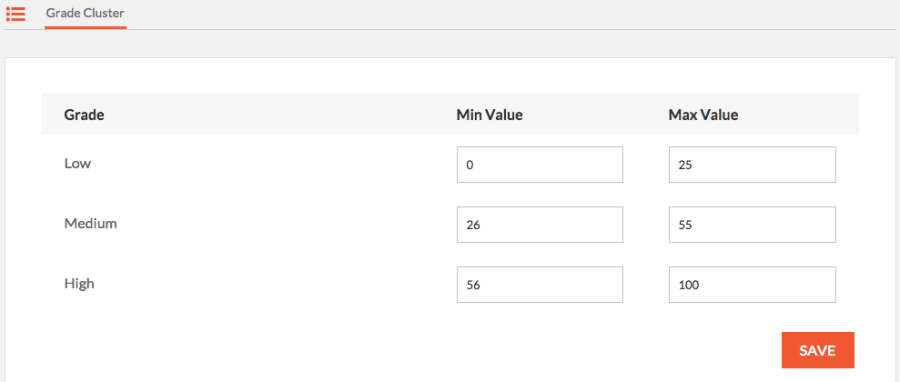Viewport: 900px width, 382px height.
Task: Switch to the Grade Cluster tab
Action: click(x=85, y=13)
